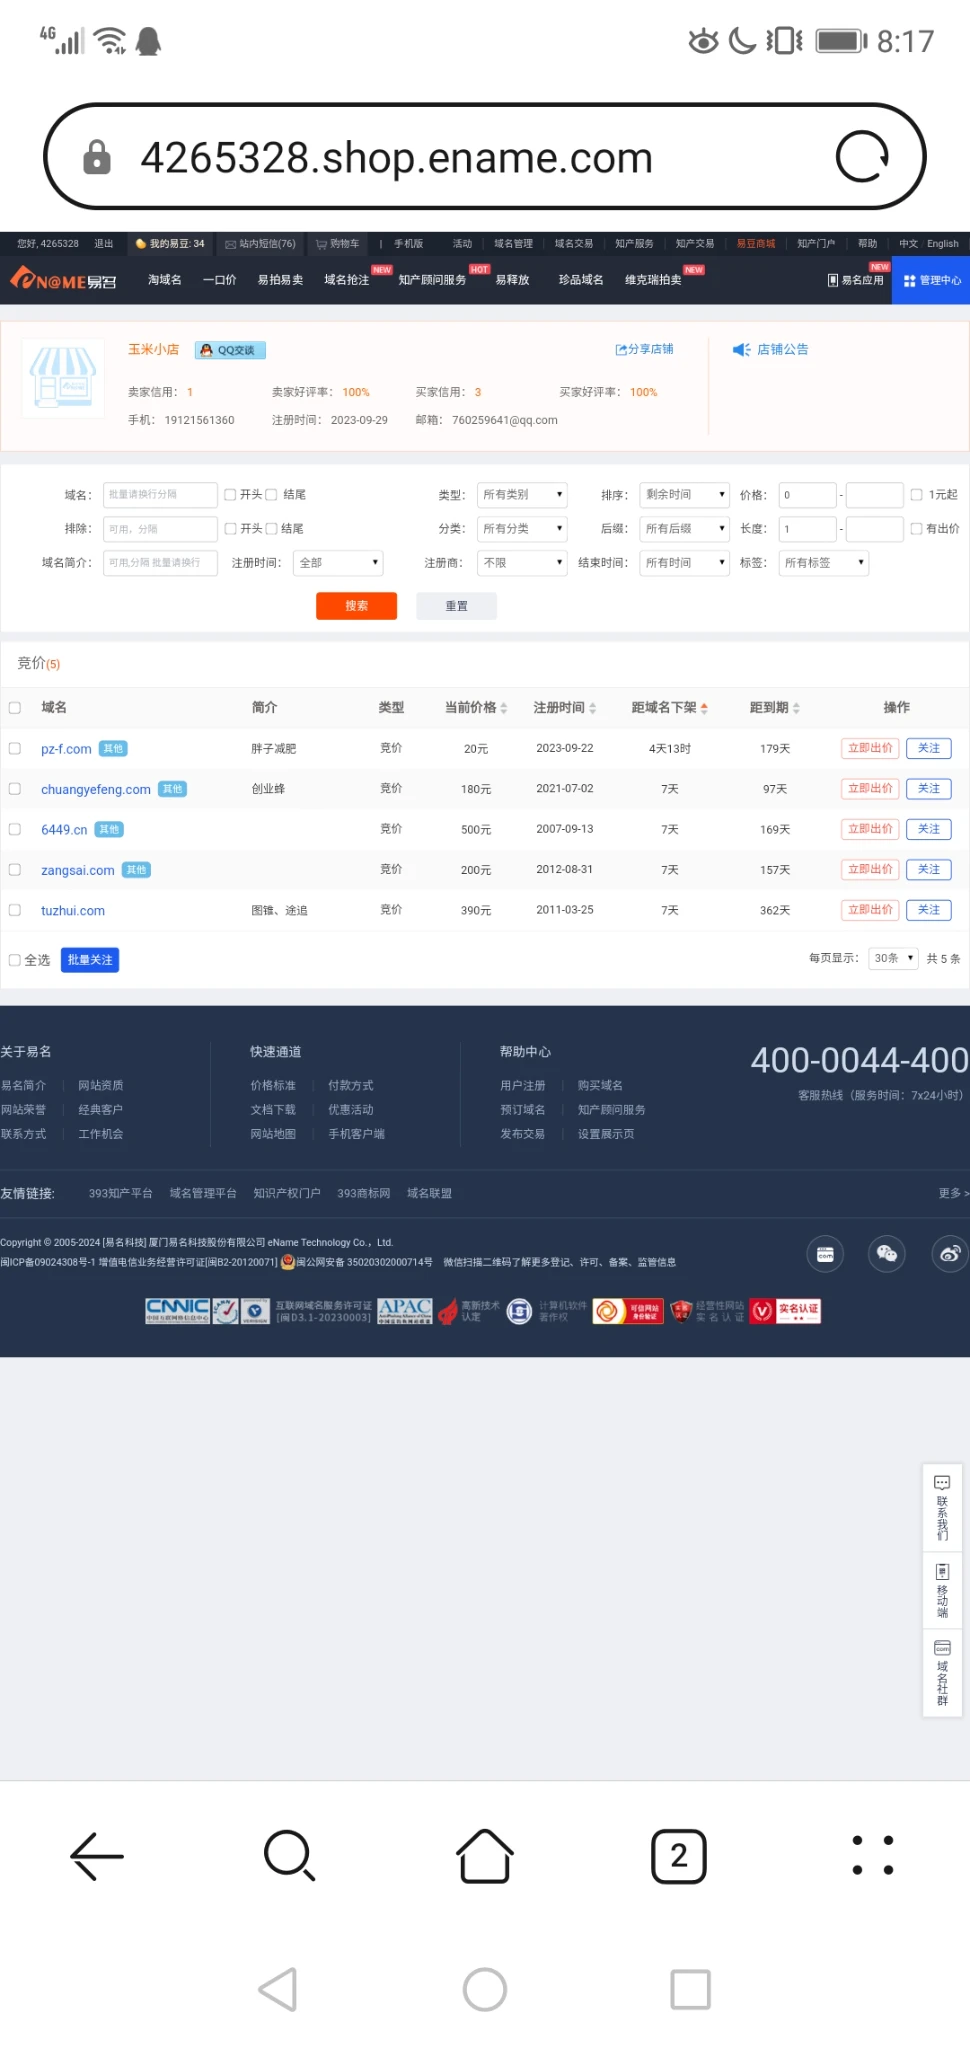Open the browser search icon
The width and height of the screenshot is (970, 2048).
coord(290,1856)
